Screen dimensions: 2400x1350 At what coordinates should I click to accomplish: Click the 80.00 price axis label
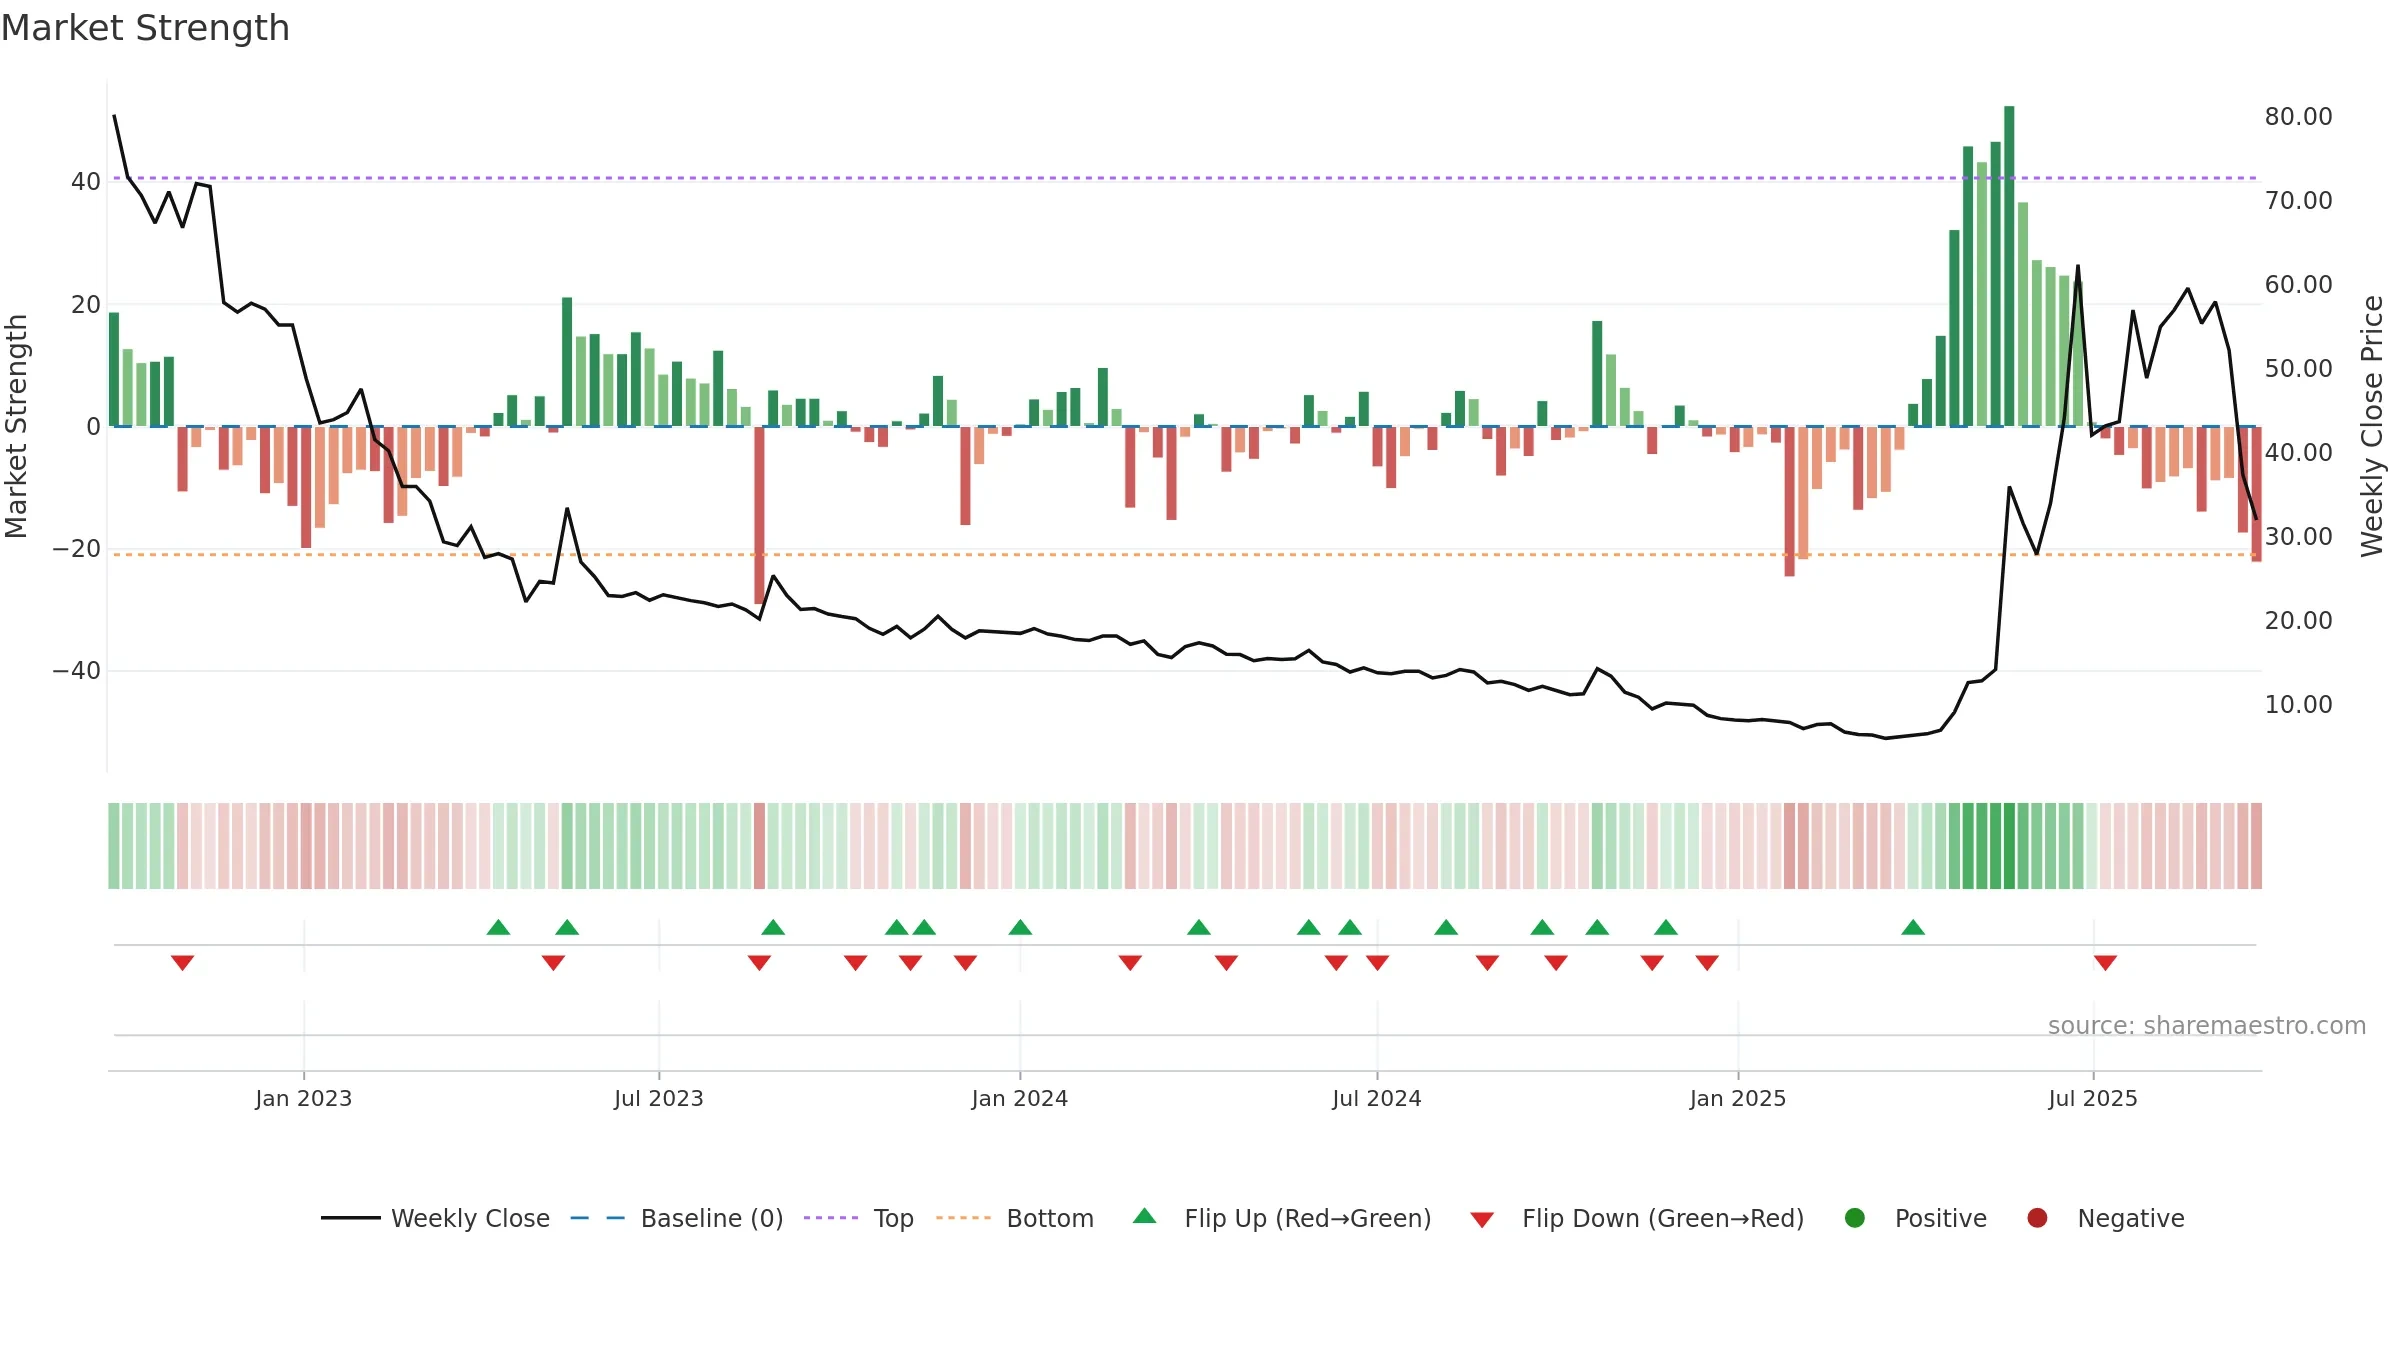pos(2298,117)
